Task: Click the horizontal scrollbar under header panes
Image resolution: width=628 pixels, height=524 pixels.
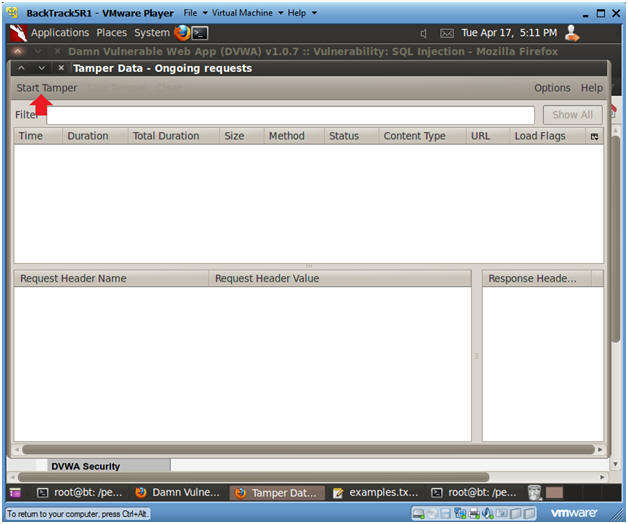Action: (x=308, y=449)
